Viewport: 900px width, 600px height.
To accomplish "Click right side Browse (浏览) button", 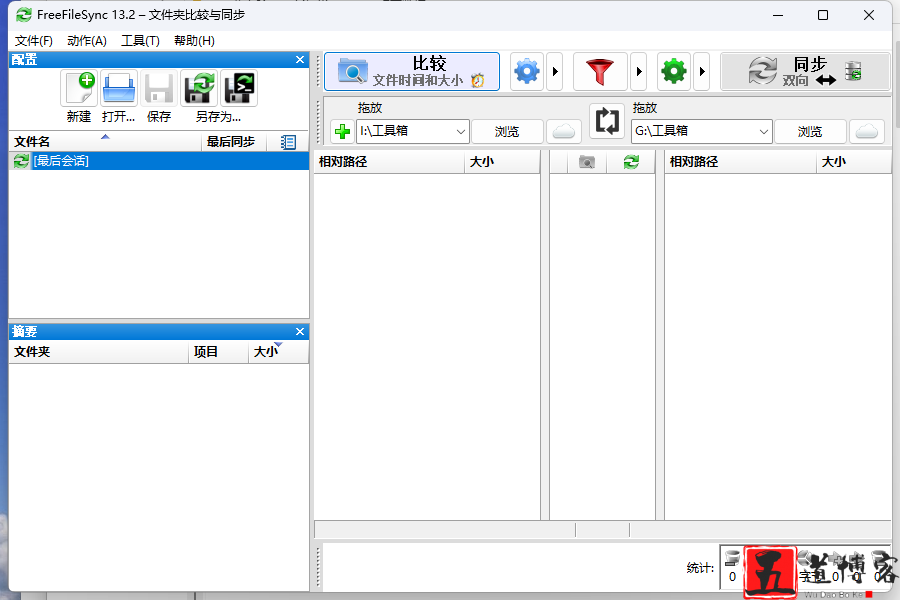I will pyautogui.click(x=810, y=131).
